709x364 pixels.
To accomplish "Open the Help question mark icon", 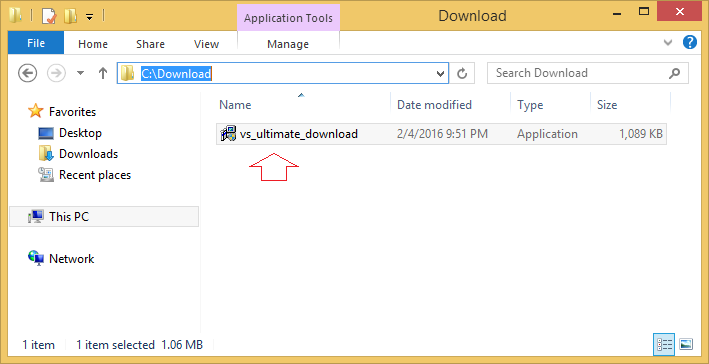I will coord(690,43).
